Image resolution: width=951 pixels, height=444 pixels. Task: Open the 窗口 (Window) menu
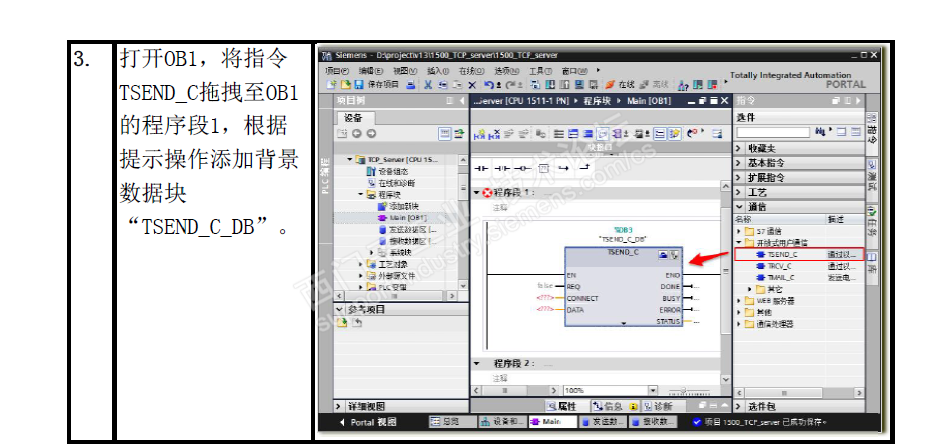tap(574, 71)
